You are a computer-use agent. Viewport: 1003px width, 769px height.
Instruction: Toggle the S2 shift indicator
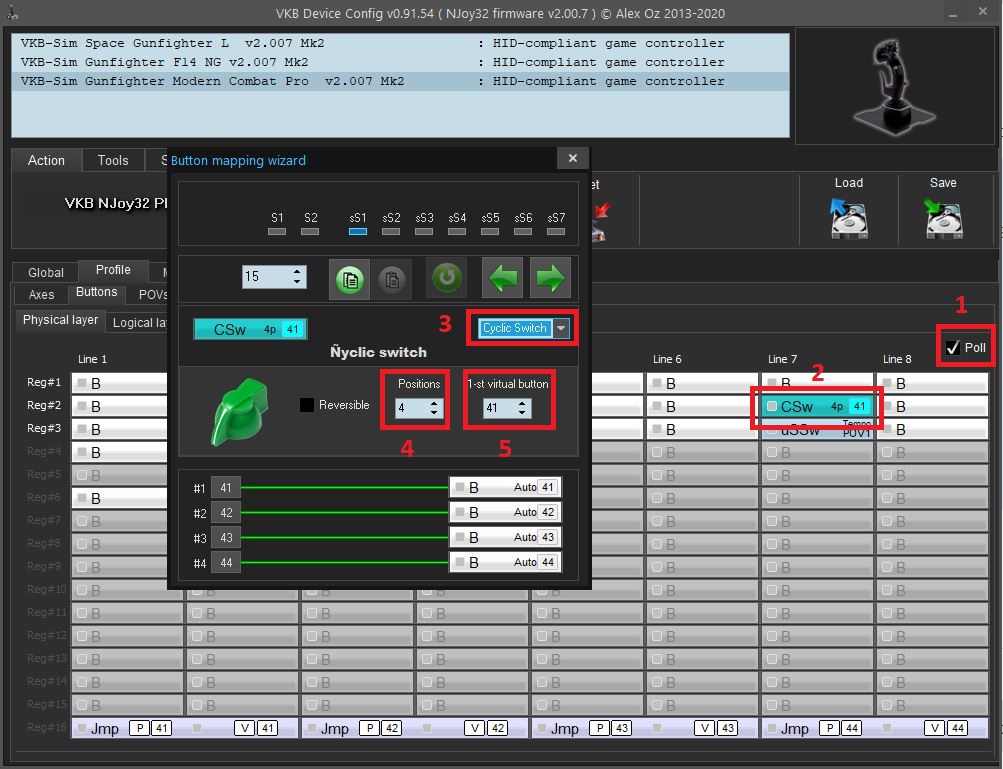coord(310,231)
